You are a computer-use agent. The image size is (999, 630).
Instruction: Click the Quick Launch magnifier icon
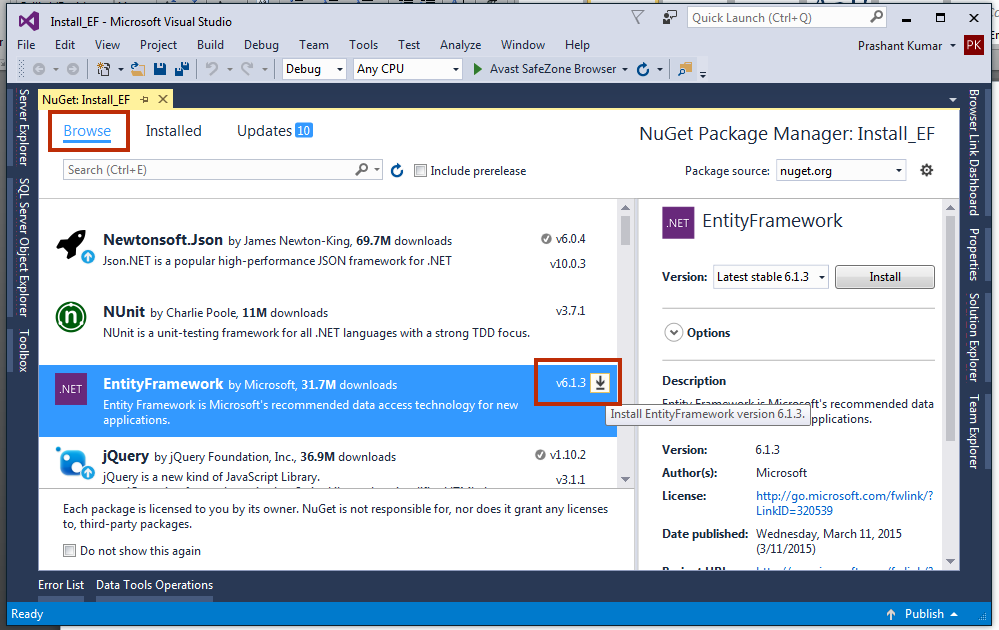click(877, 17)
